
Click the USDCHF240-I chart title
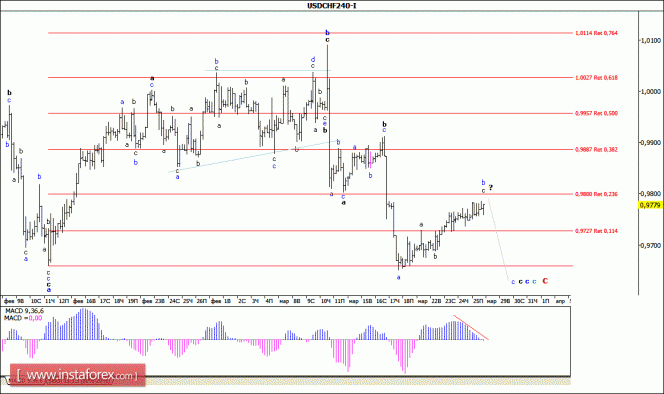[332, 6]
